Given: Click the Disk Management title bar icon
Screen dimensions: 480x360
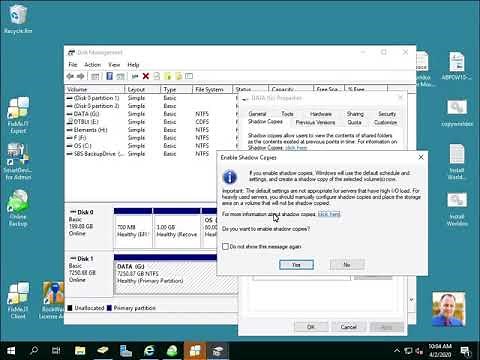Looking at the screenshot, I should [71, 52].
